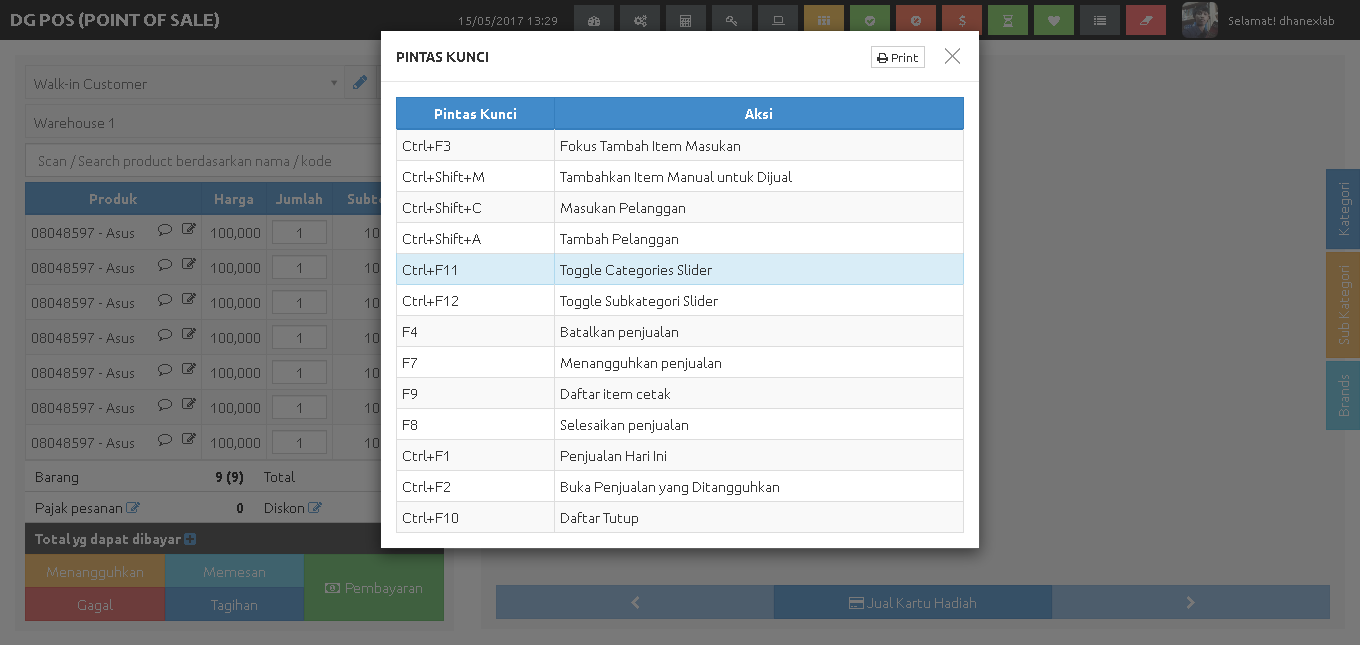Open the dhanexlab user profile menu
This screenshot has height=645, width=1360.
[x=1260, y=20]
